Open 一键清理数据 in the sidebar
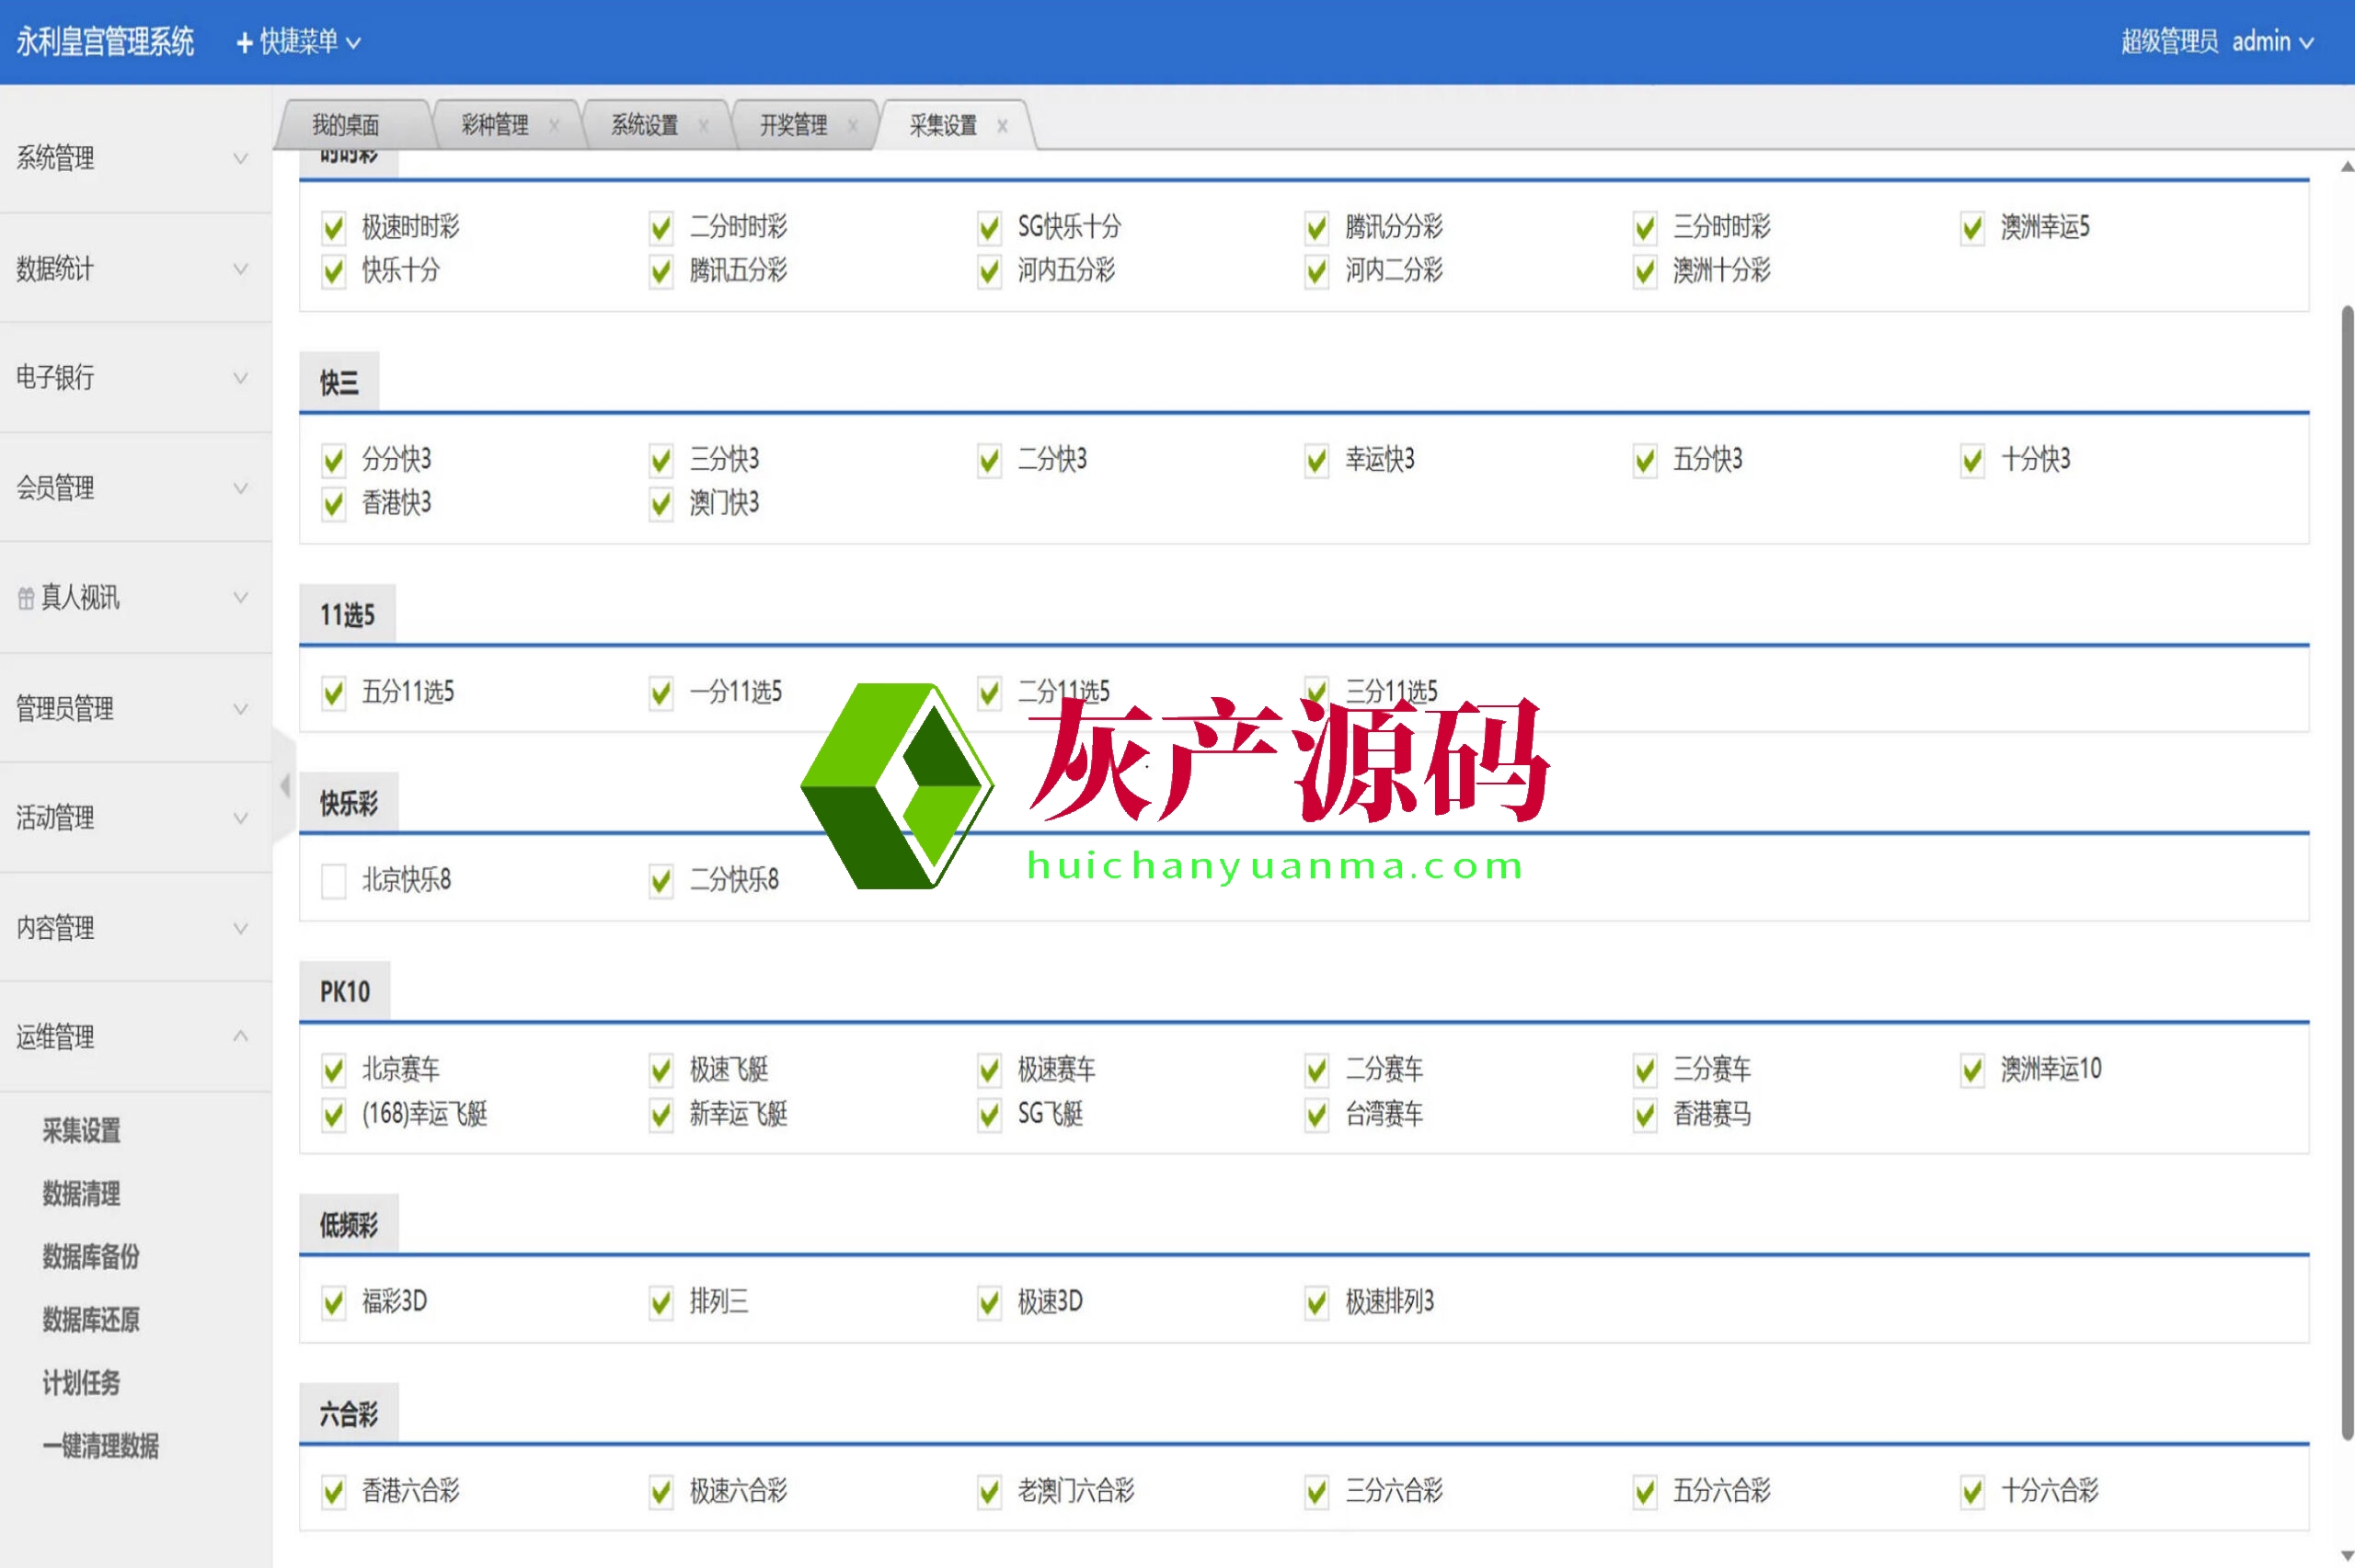Screen dimensions: 2355x1568 tap(101, 1446)
